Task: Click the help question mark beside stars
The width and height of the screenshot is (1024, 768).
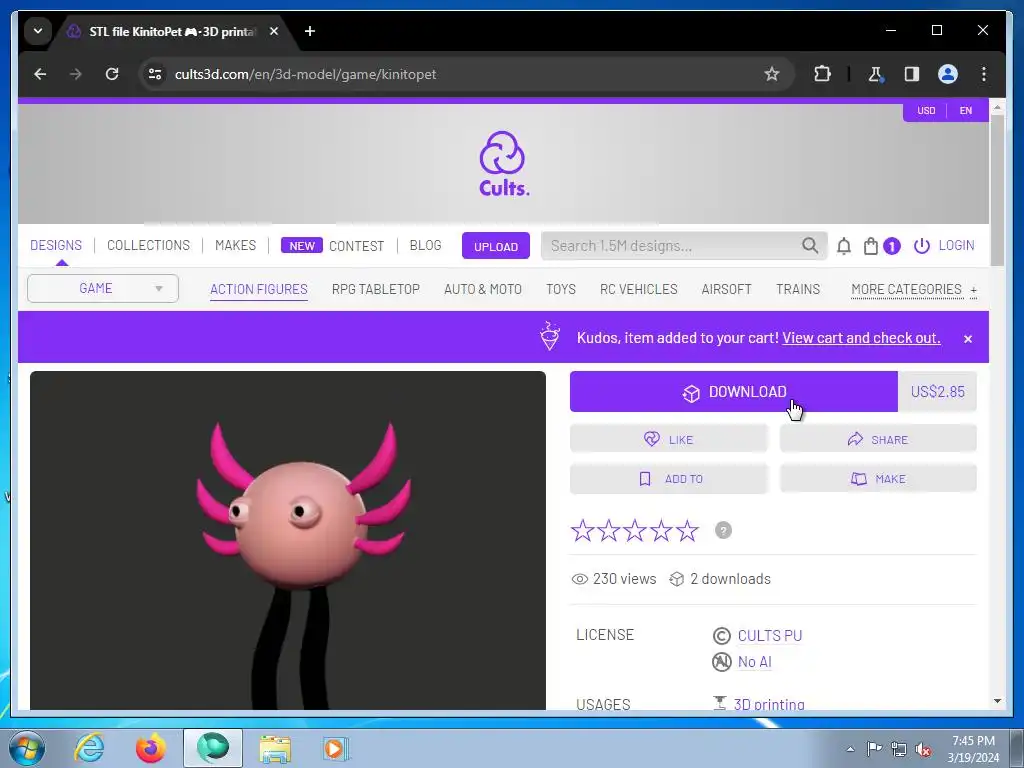Action: click(723, 530)
